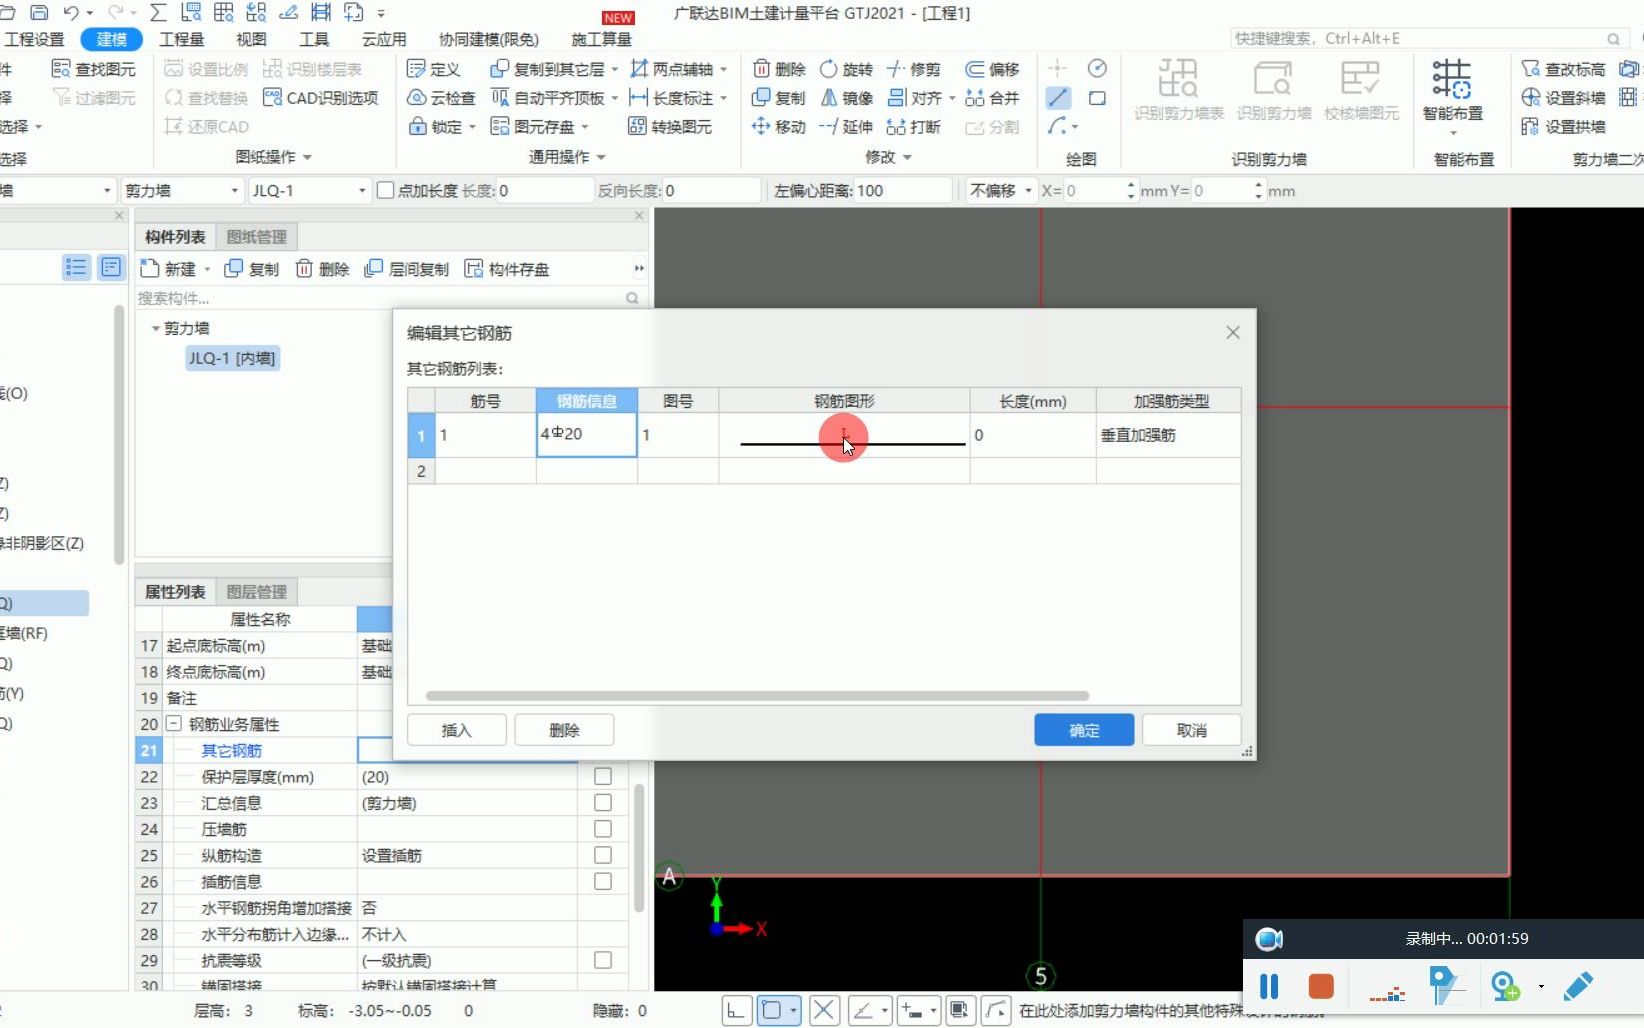Click 自动平齐顶板 tool
The height and width of the screenshot is (1028, 1644).
(x=547, y=98)
